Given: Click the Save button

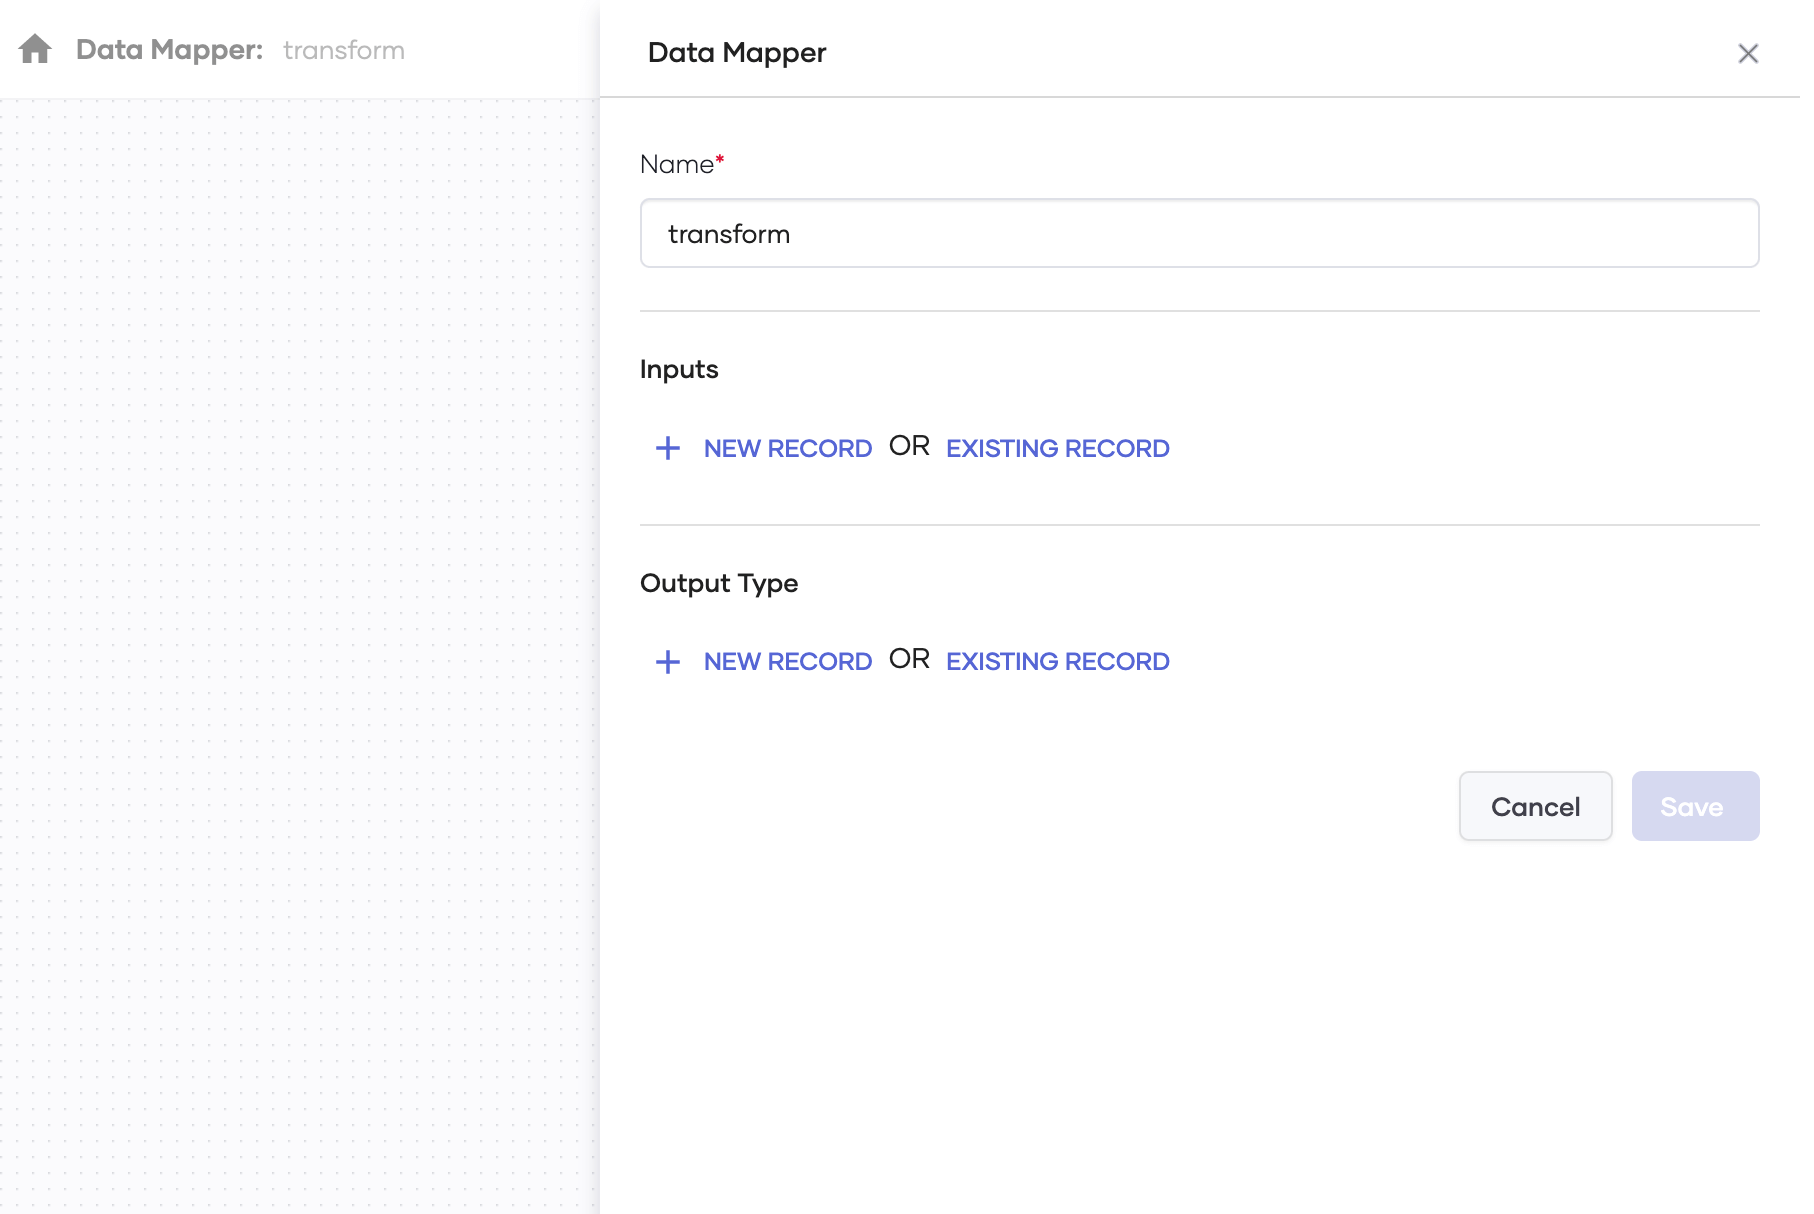Looking at the screenshot, I should click(1695, 806).
